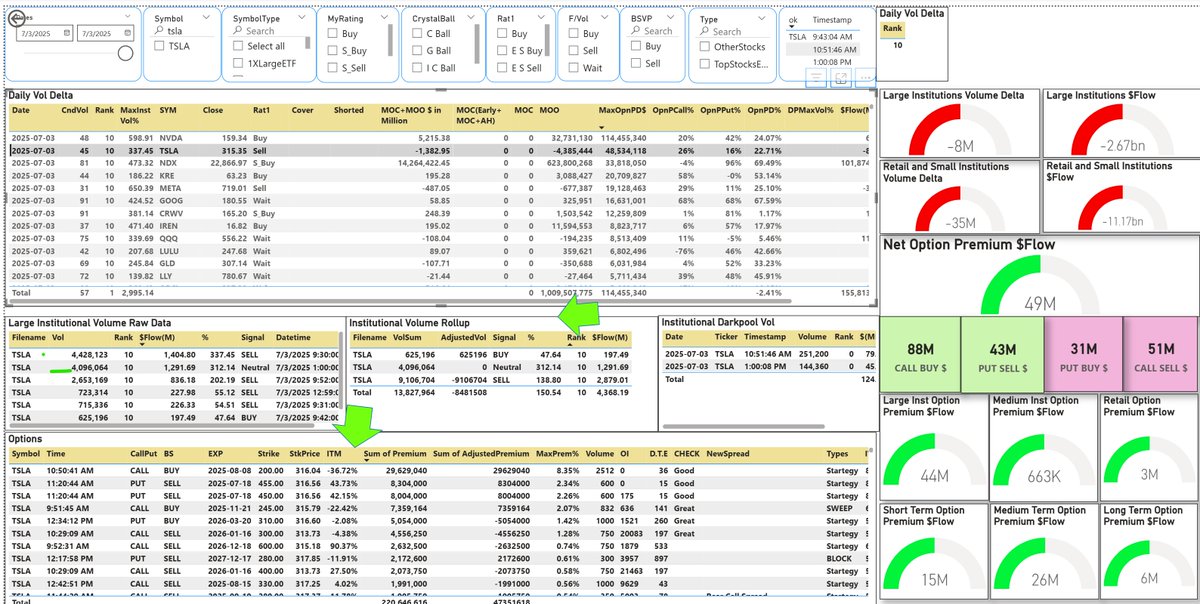Click the SymbolType Search box
Image resolution: width=1200 pixels, height=604 pixels.
tap(268, 31)
